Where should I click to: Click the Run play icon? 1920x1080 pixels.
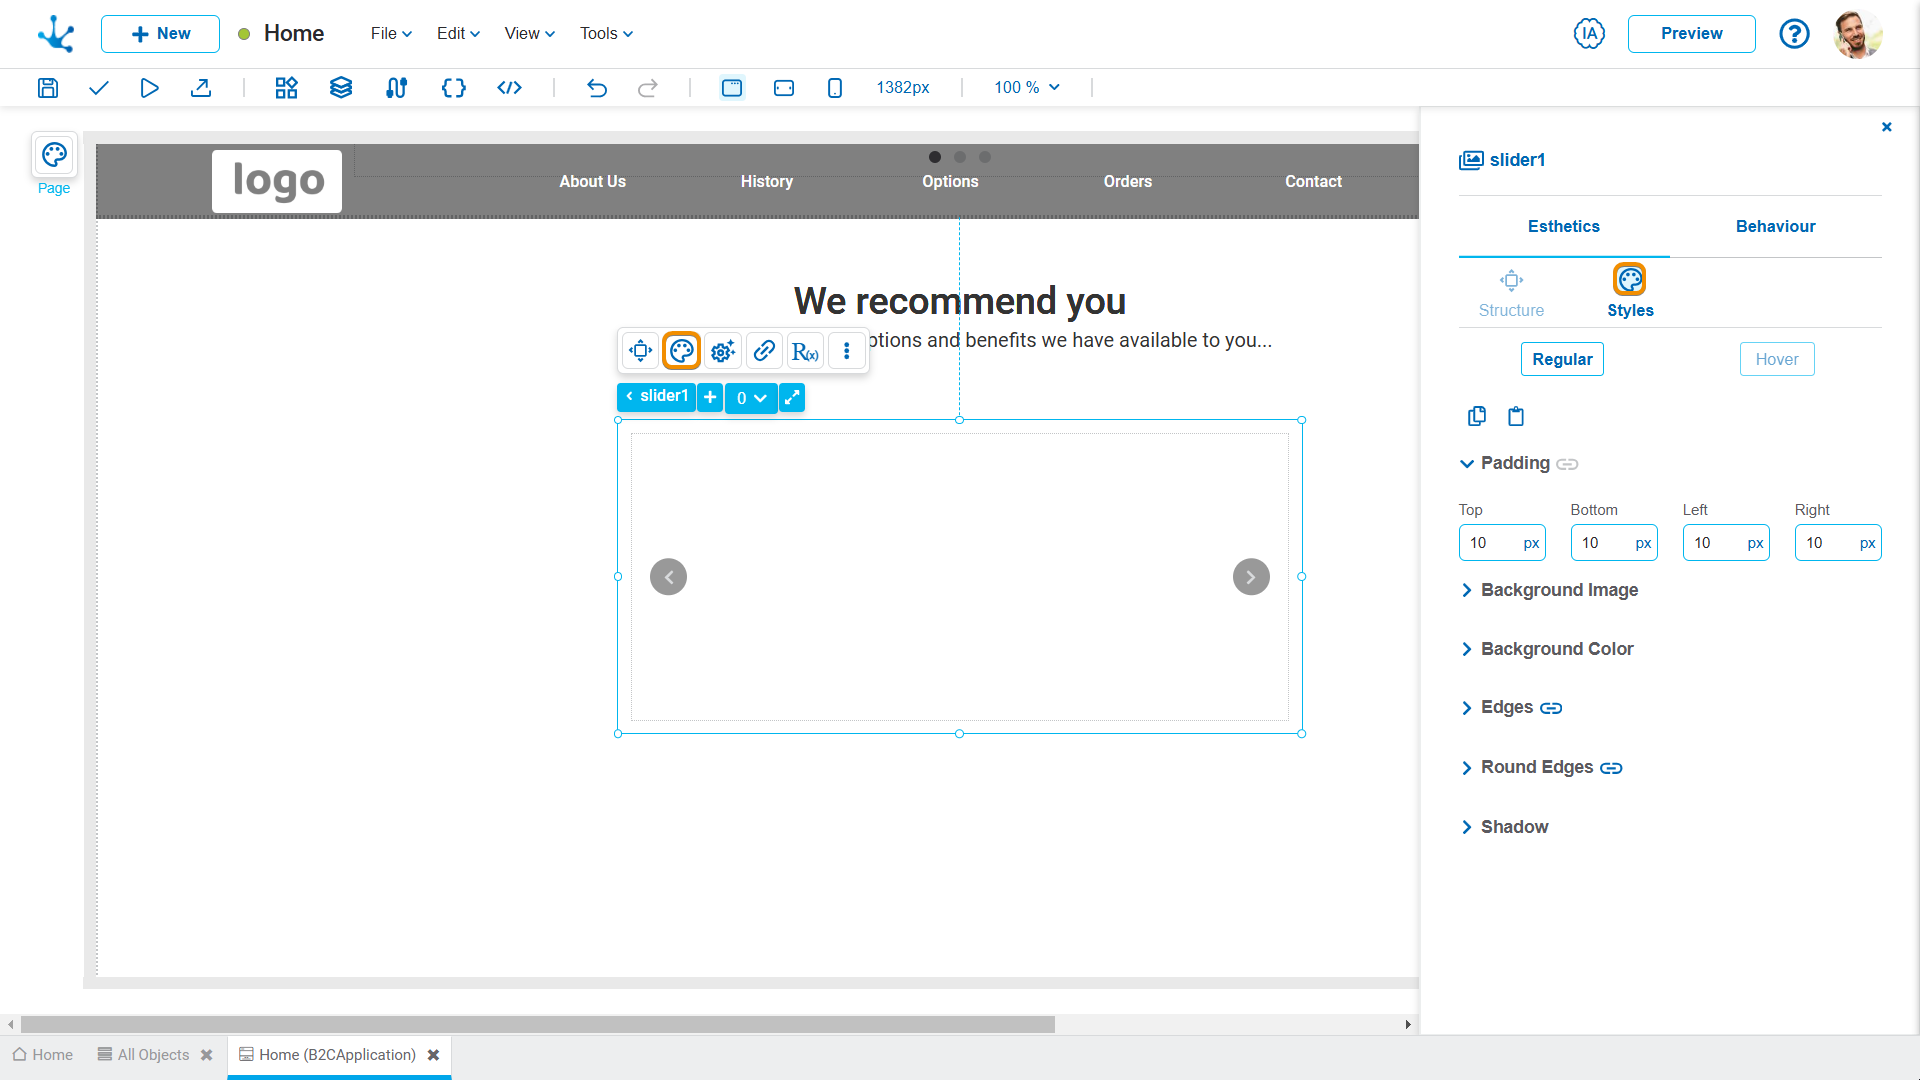tap(149, 88)
